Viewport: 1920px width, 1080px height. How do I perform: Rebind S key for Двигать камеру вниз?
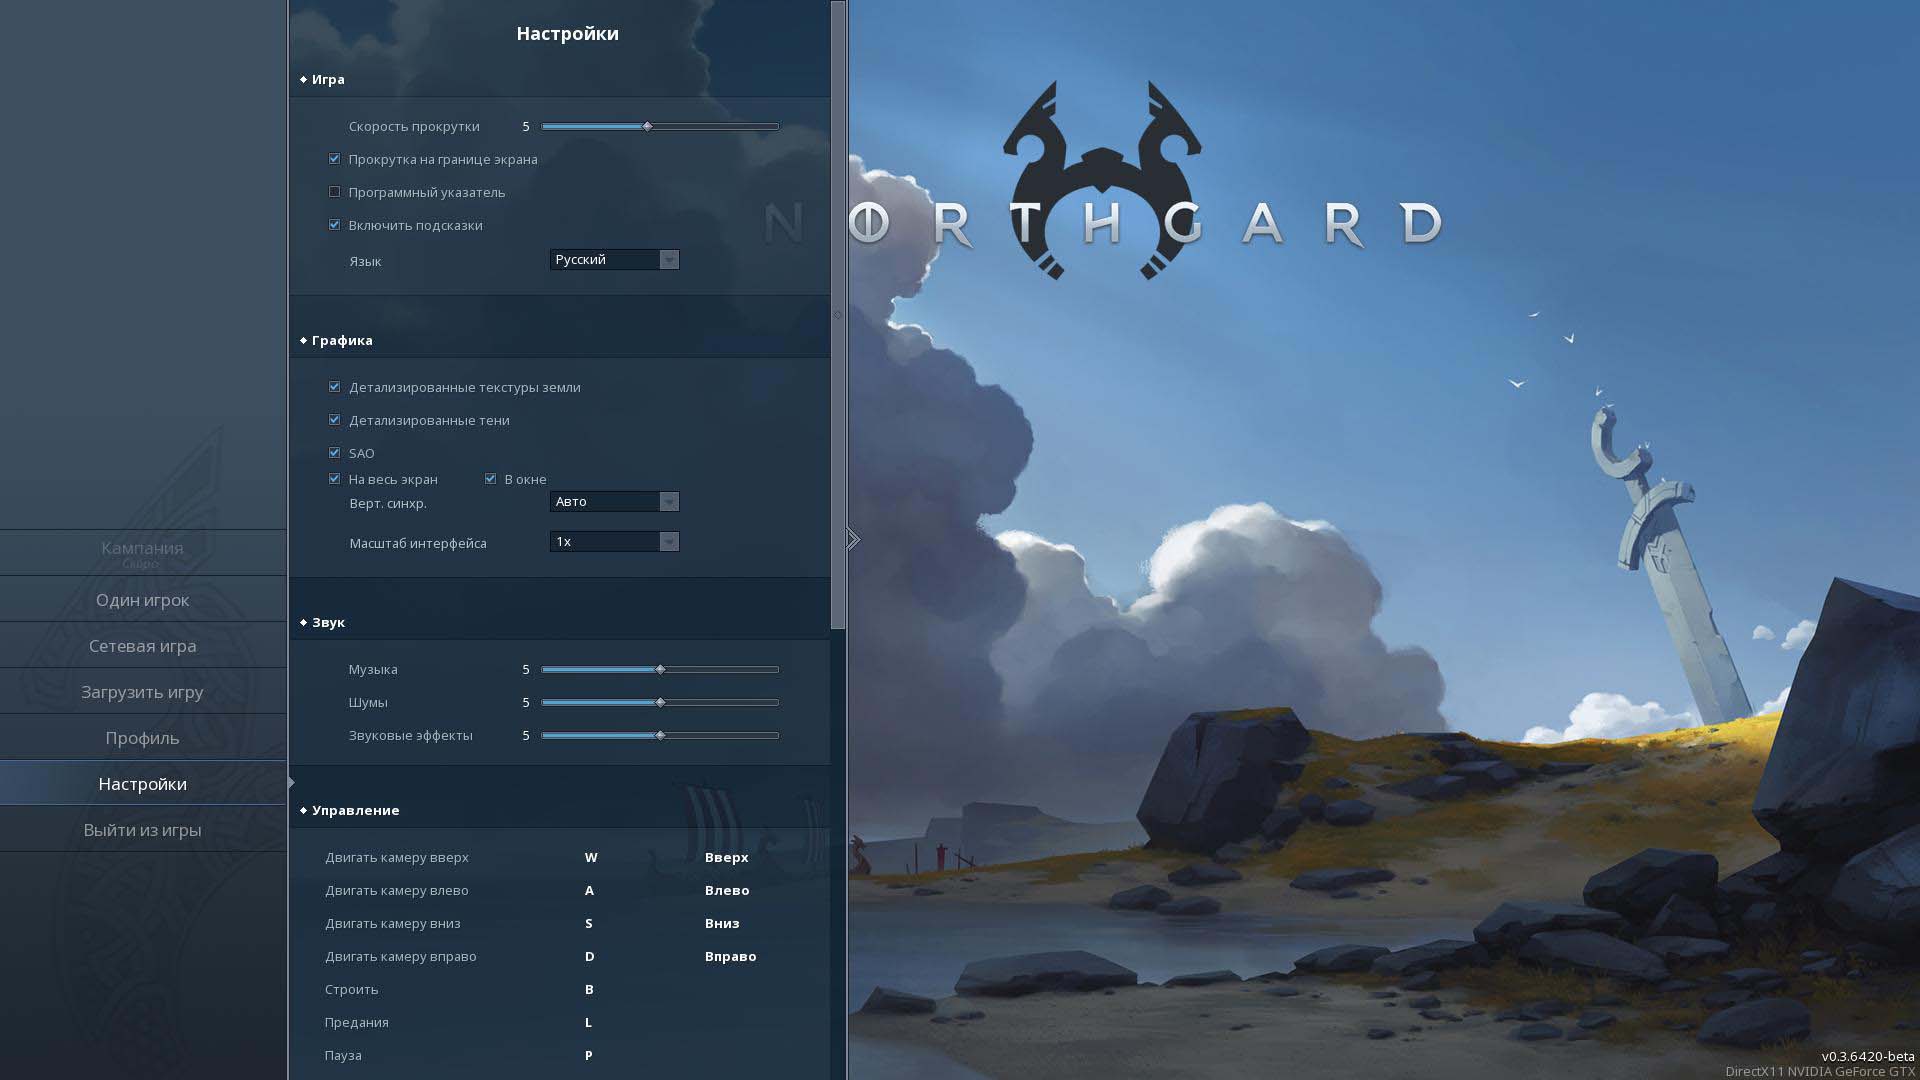(589, 924)
